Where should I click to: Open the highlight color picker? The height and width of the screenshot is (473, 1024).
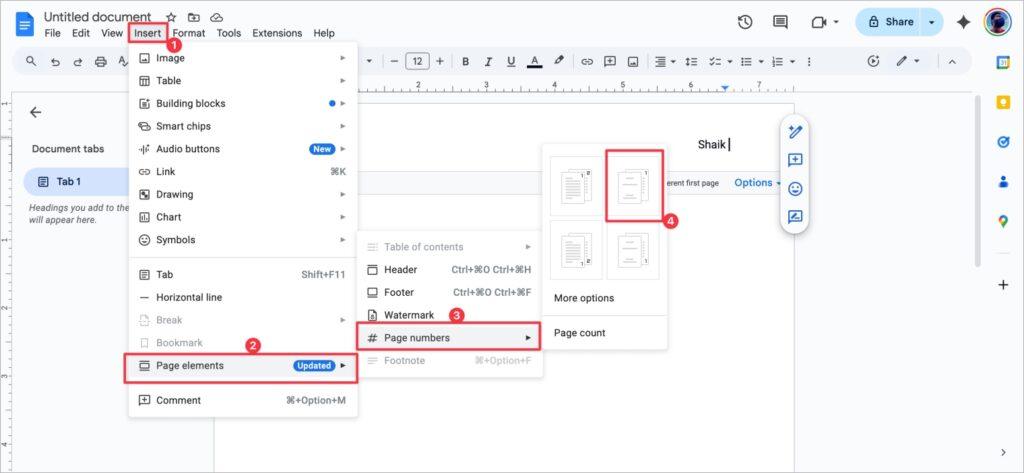point(558,61)
